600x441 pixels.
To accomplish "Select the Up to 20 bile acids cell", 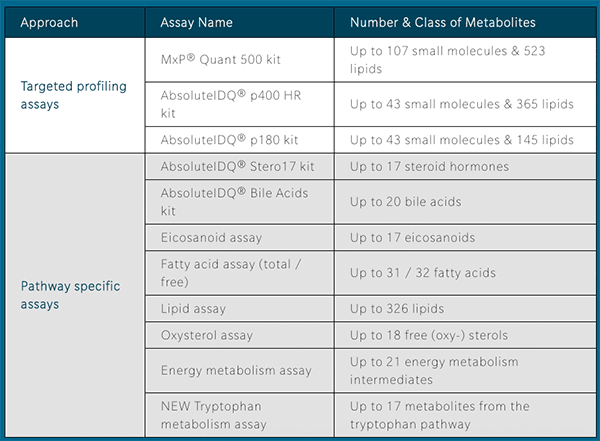I will click(405, 201).
